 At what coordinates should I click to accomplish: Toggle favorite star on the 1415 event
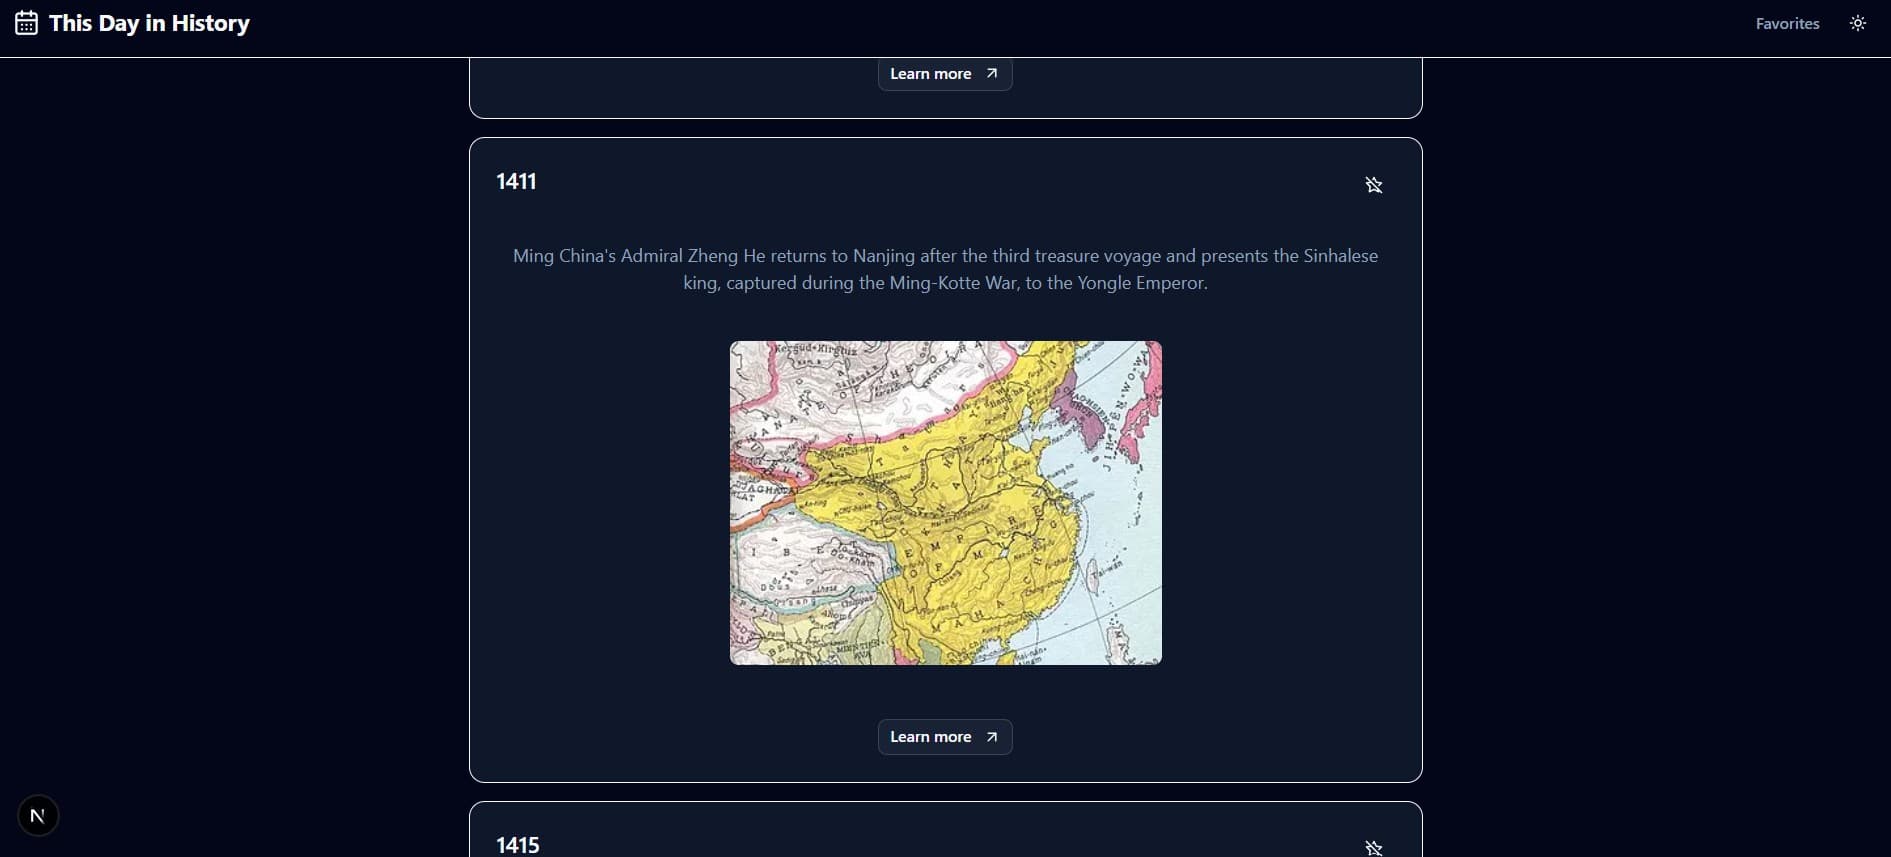tap(1373, 848)
